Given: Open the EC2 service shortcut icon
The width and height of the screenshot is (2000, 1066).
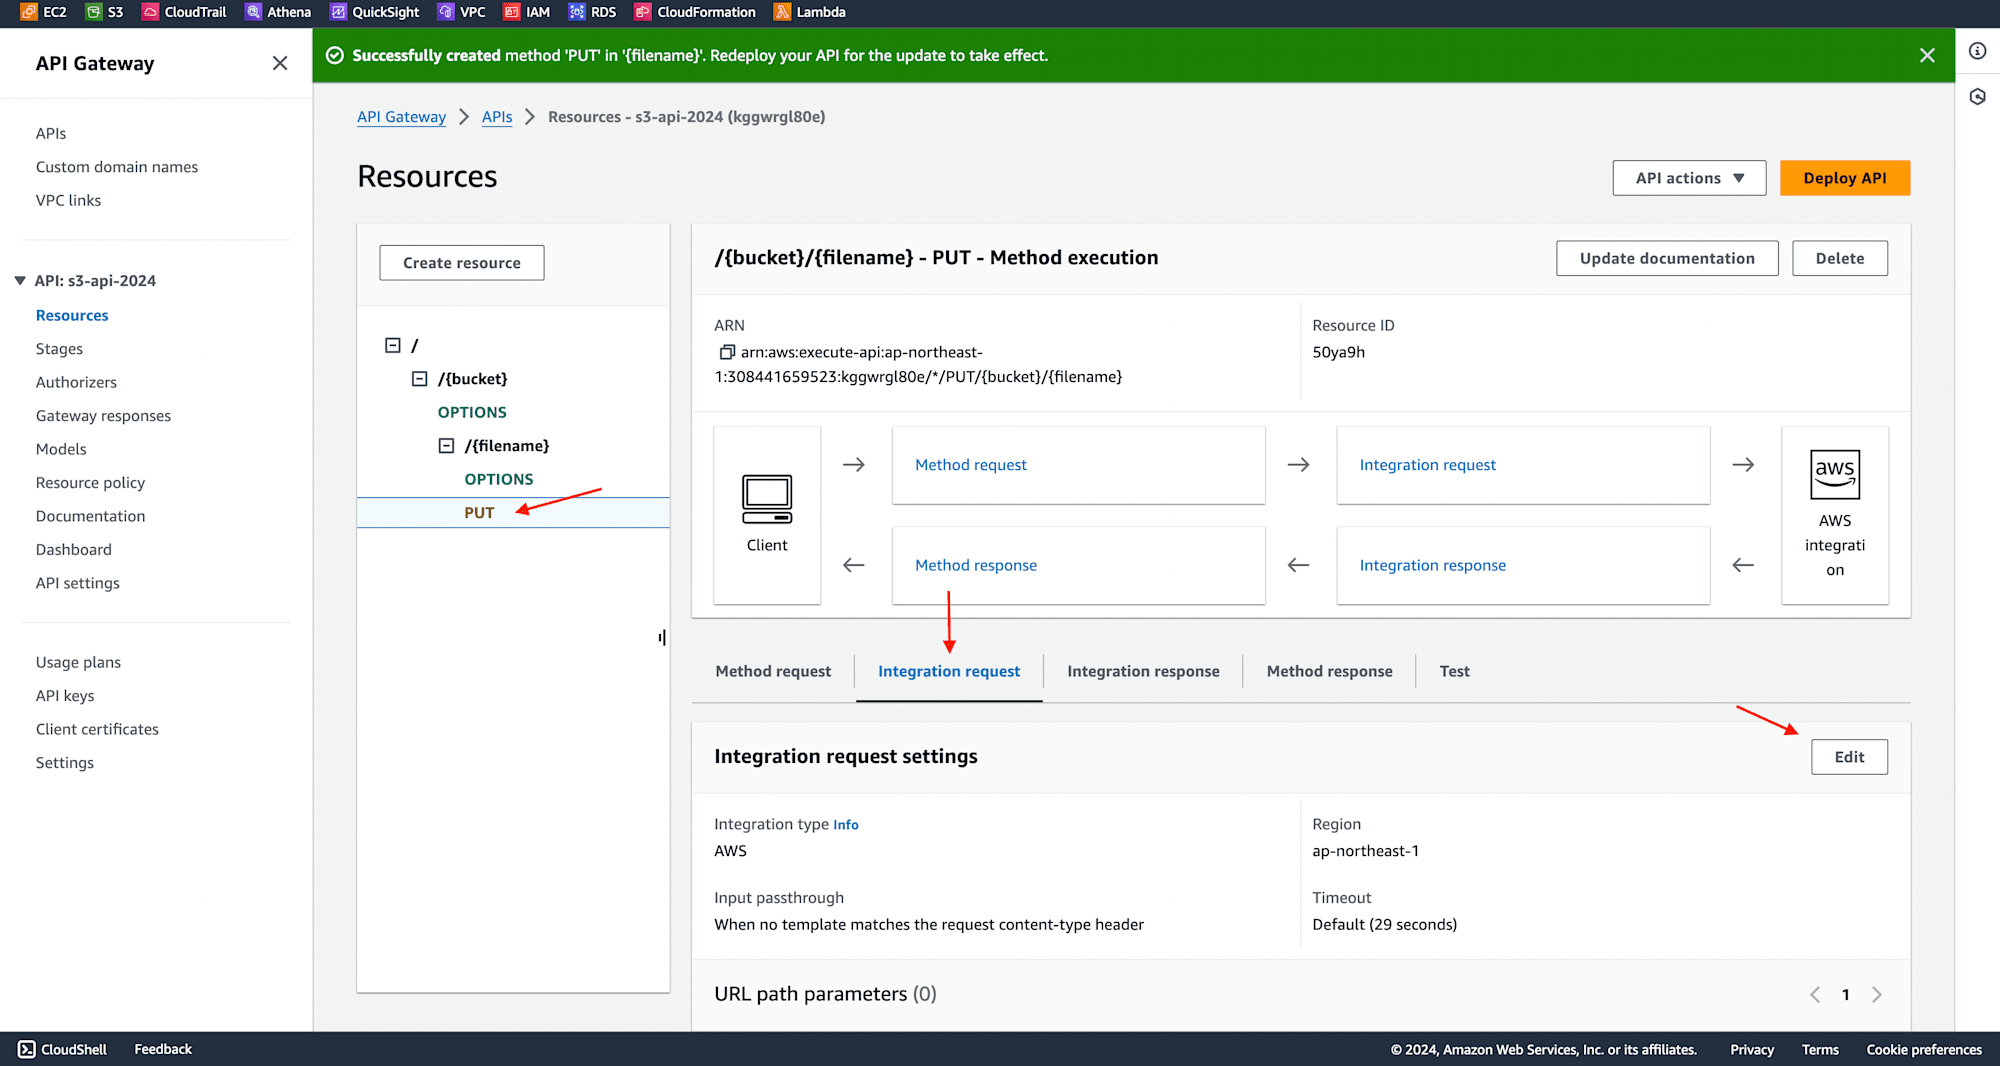Looking at the screenshot, I should pos(28,12).
